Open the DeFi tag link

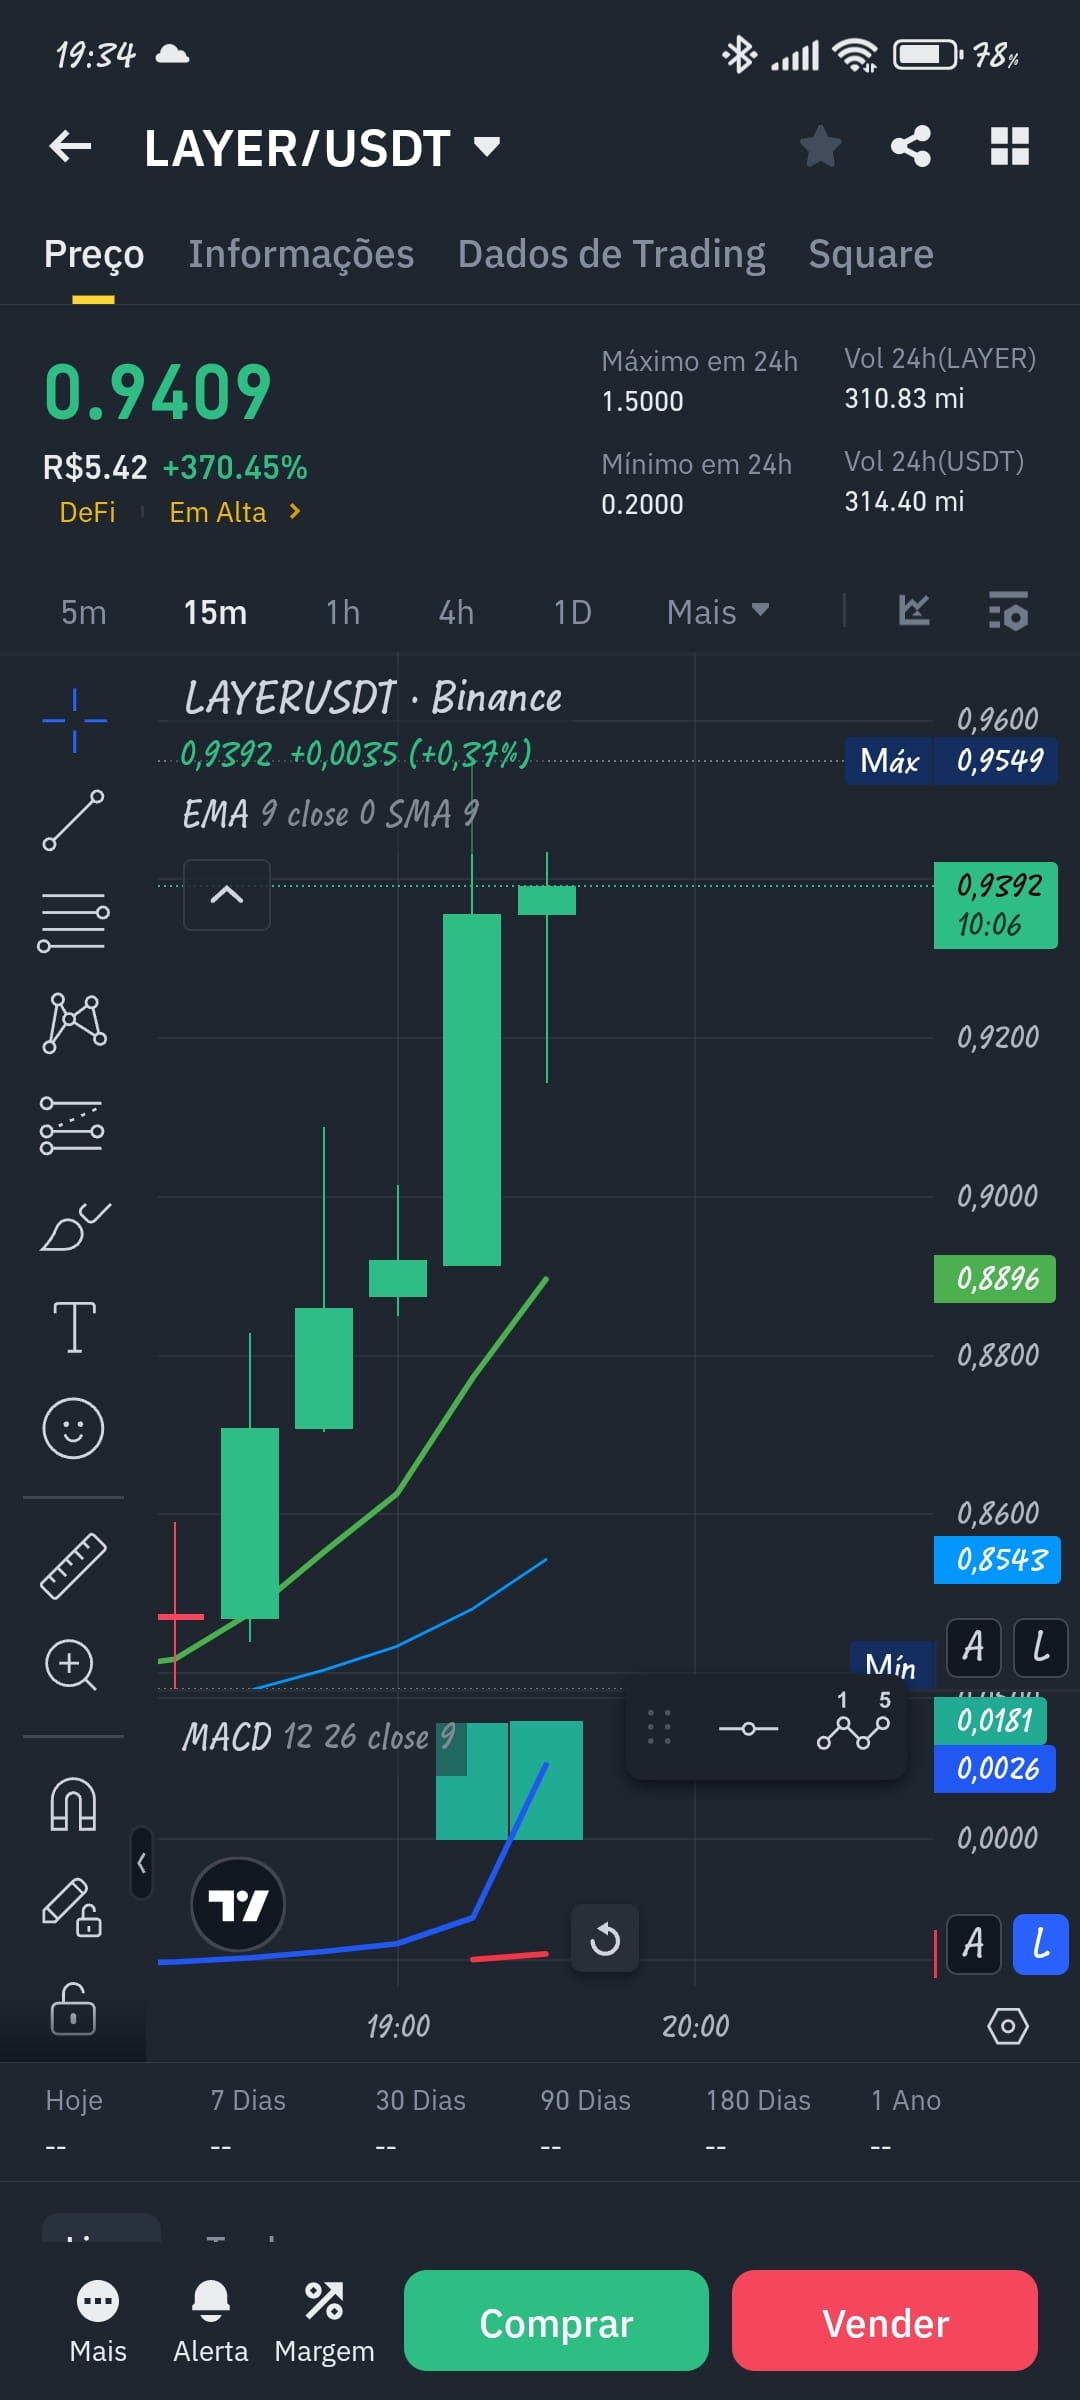coord(87,512)
